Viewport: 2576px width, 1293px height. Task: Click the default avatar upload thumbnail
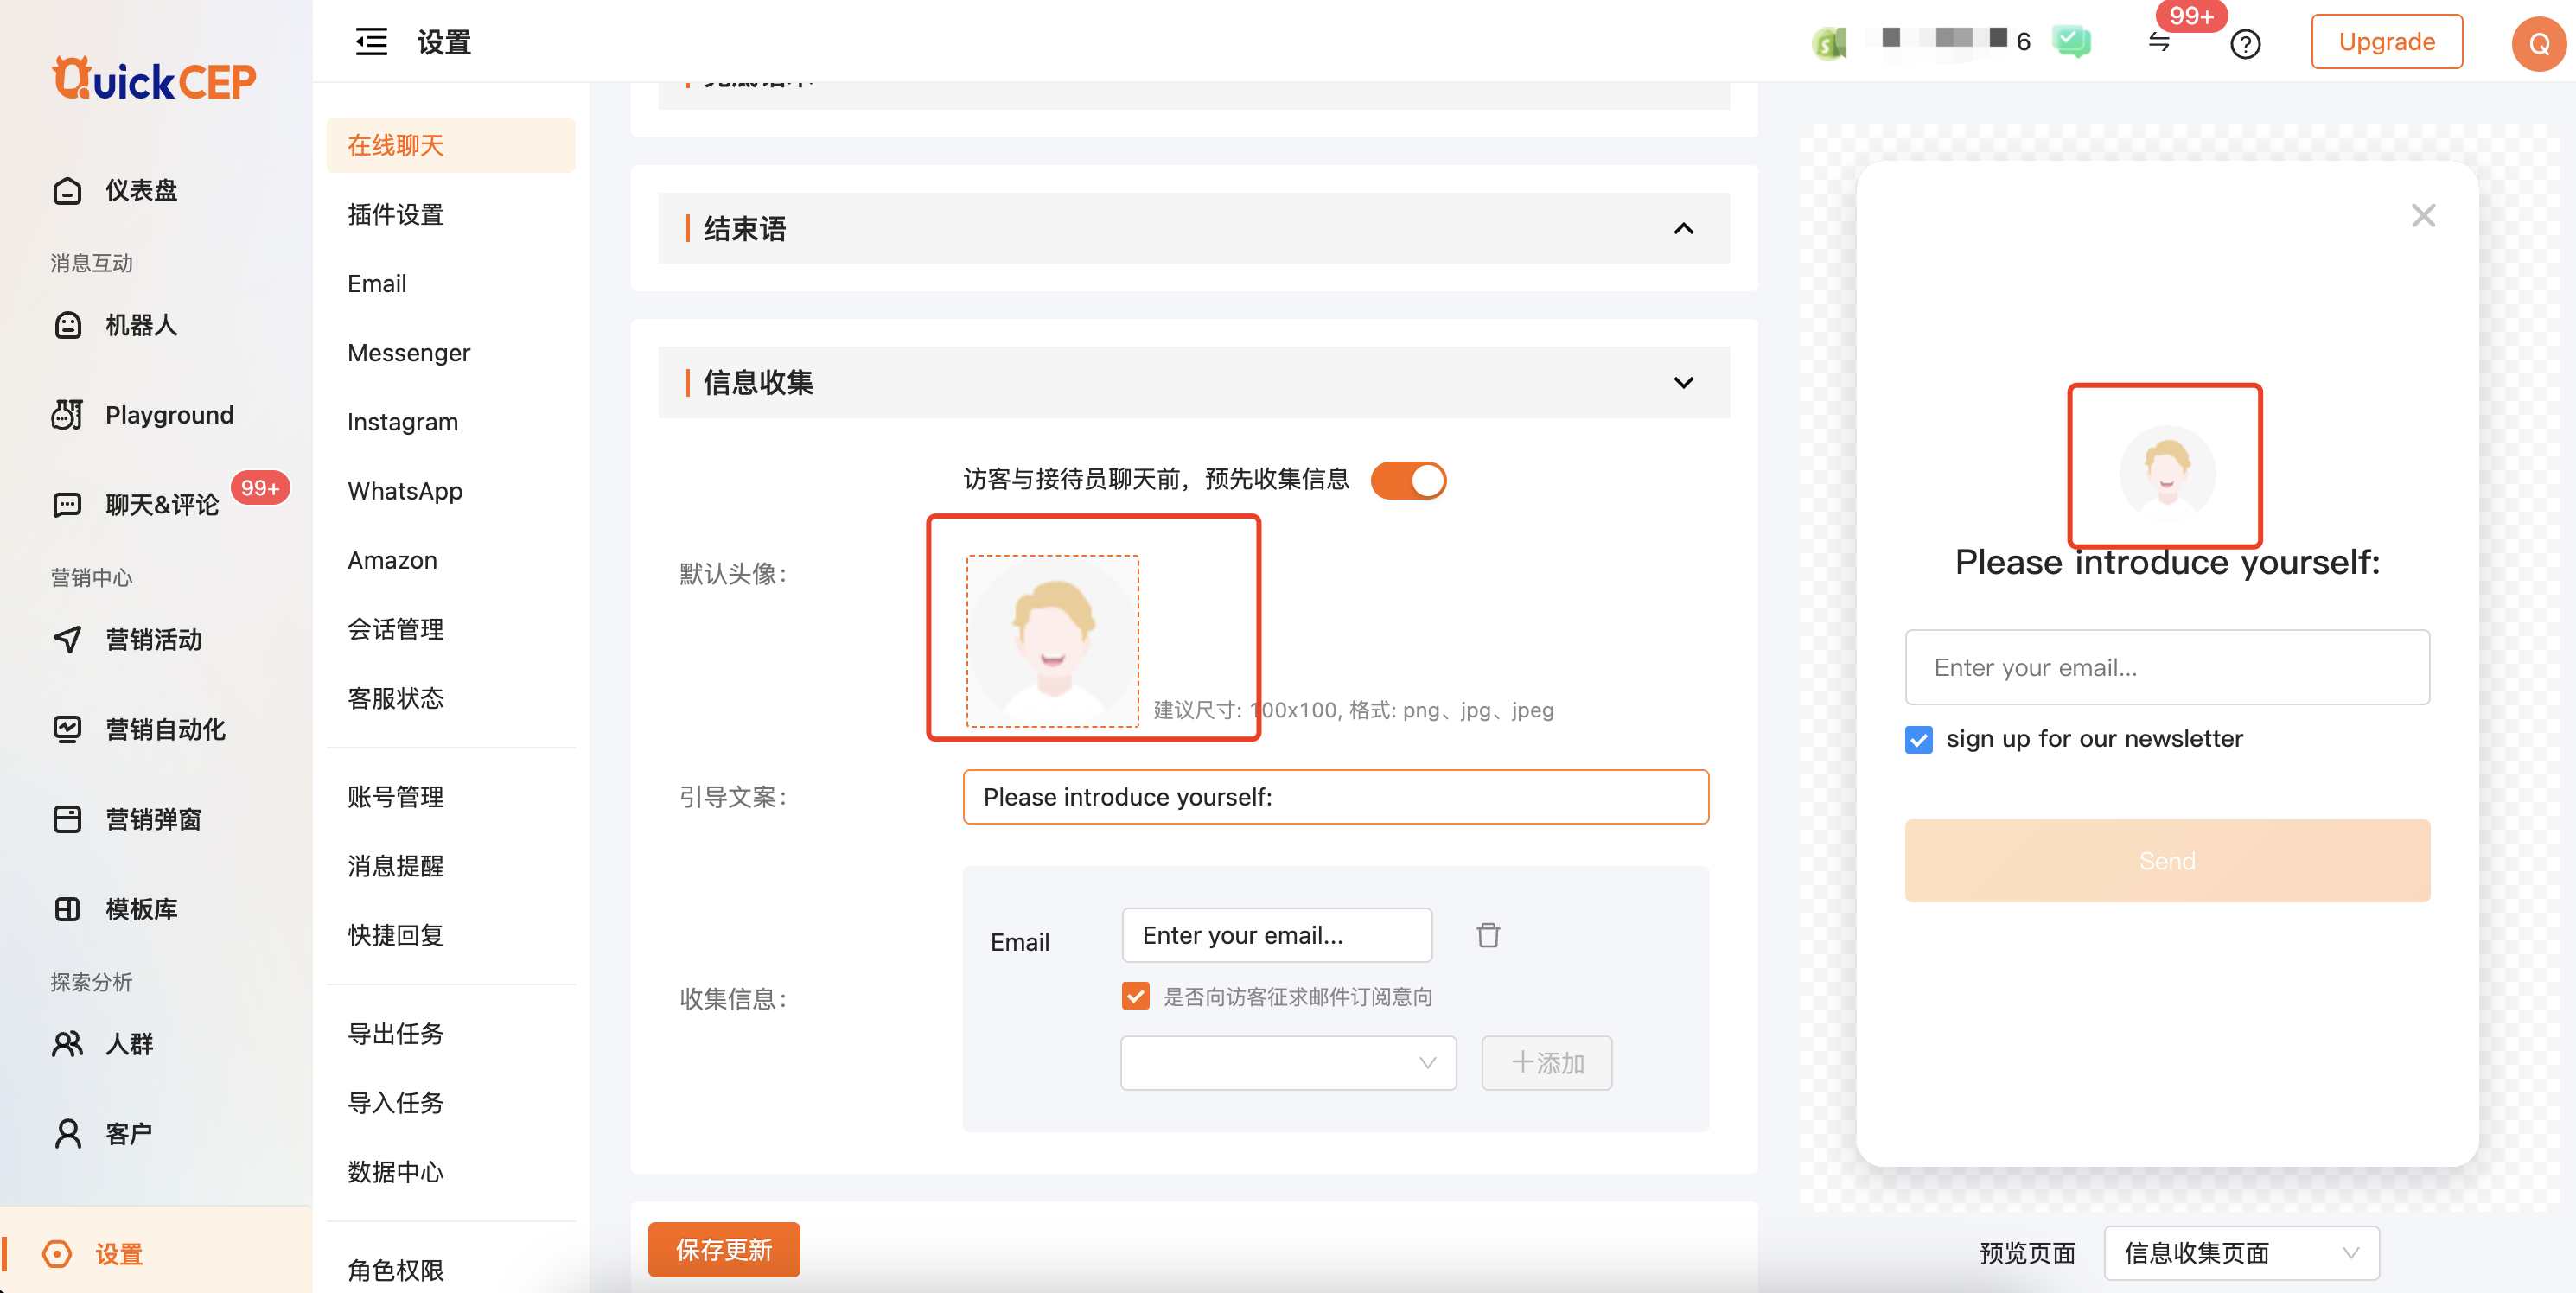[1052, 640]
